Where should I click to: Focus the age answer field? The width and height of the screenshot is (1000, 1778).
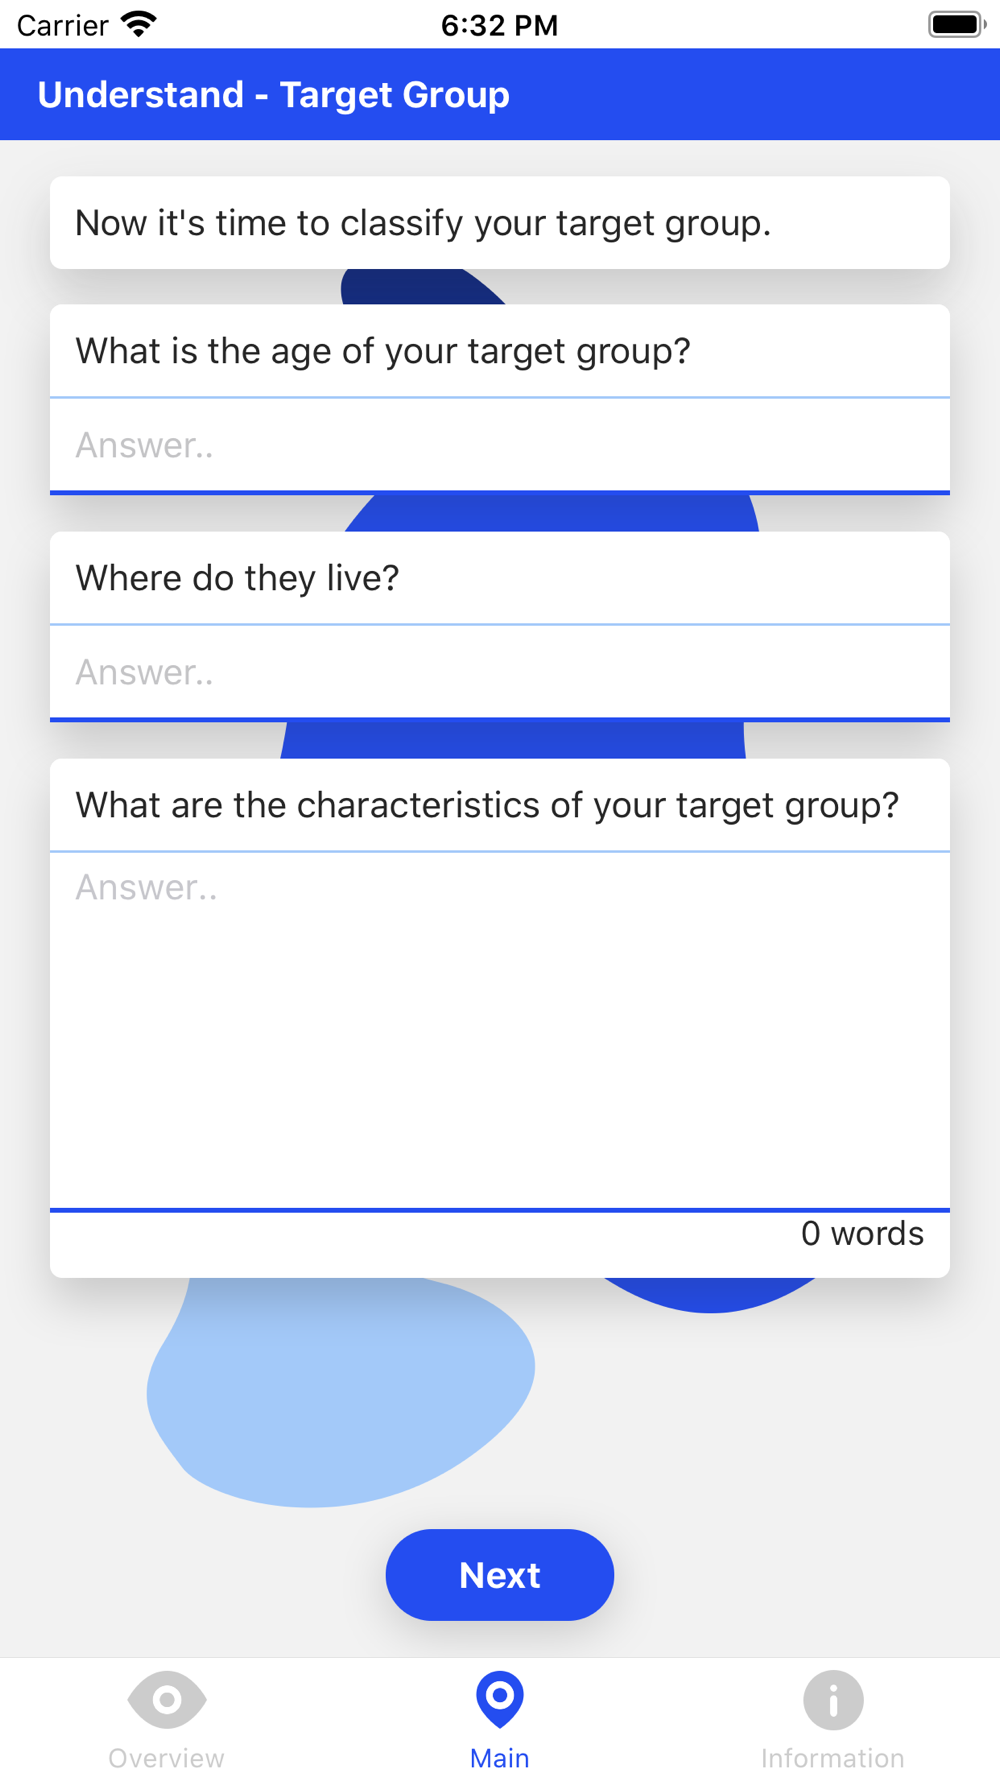pos(500,445)
